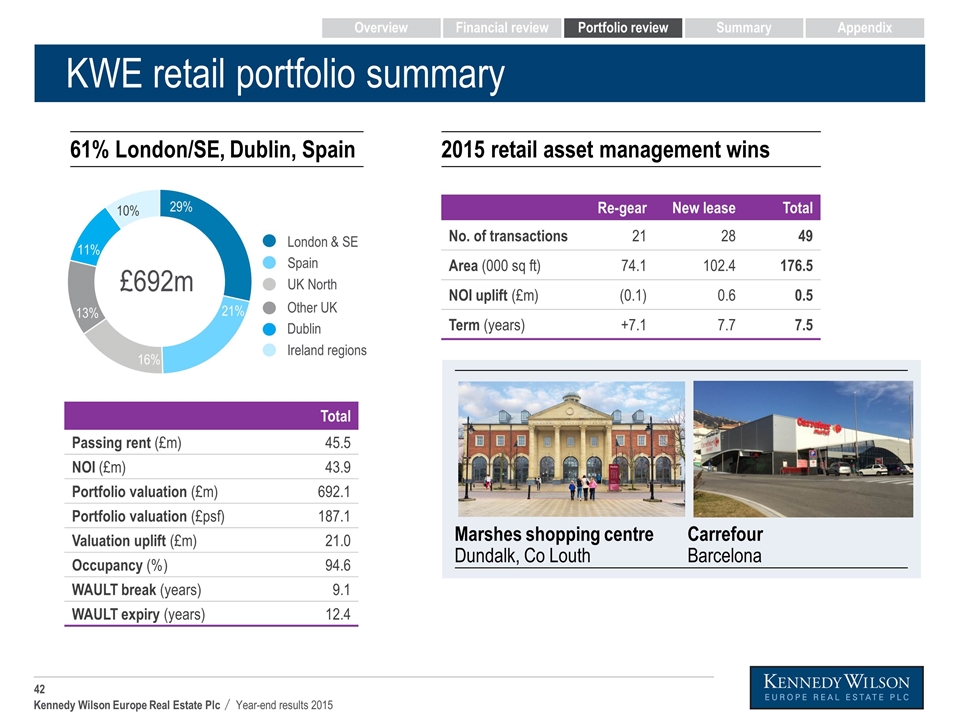Click Total header in asset management table

pos(797,208)
